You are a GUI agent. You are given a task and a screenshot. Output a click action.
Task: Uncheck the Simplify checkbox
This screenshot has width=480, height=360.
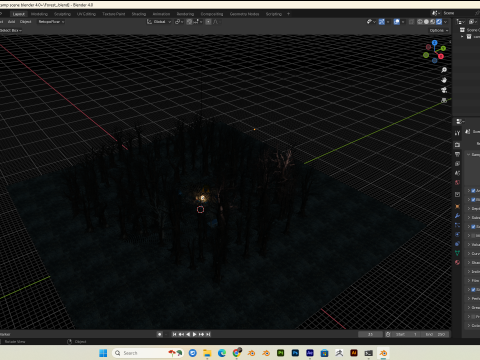(473, 290)
